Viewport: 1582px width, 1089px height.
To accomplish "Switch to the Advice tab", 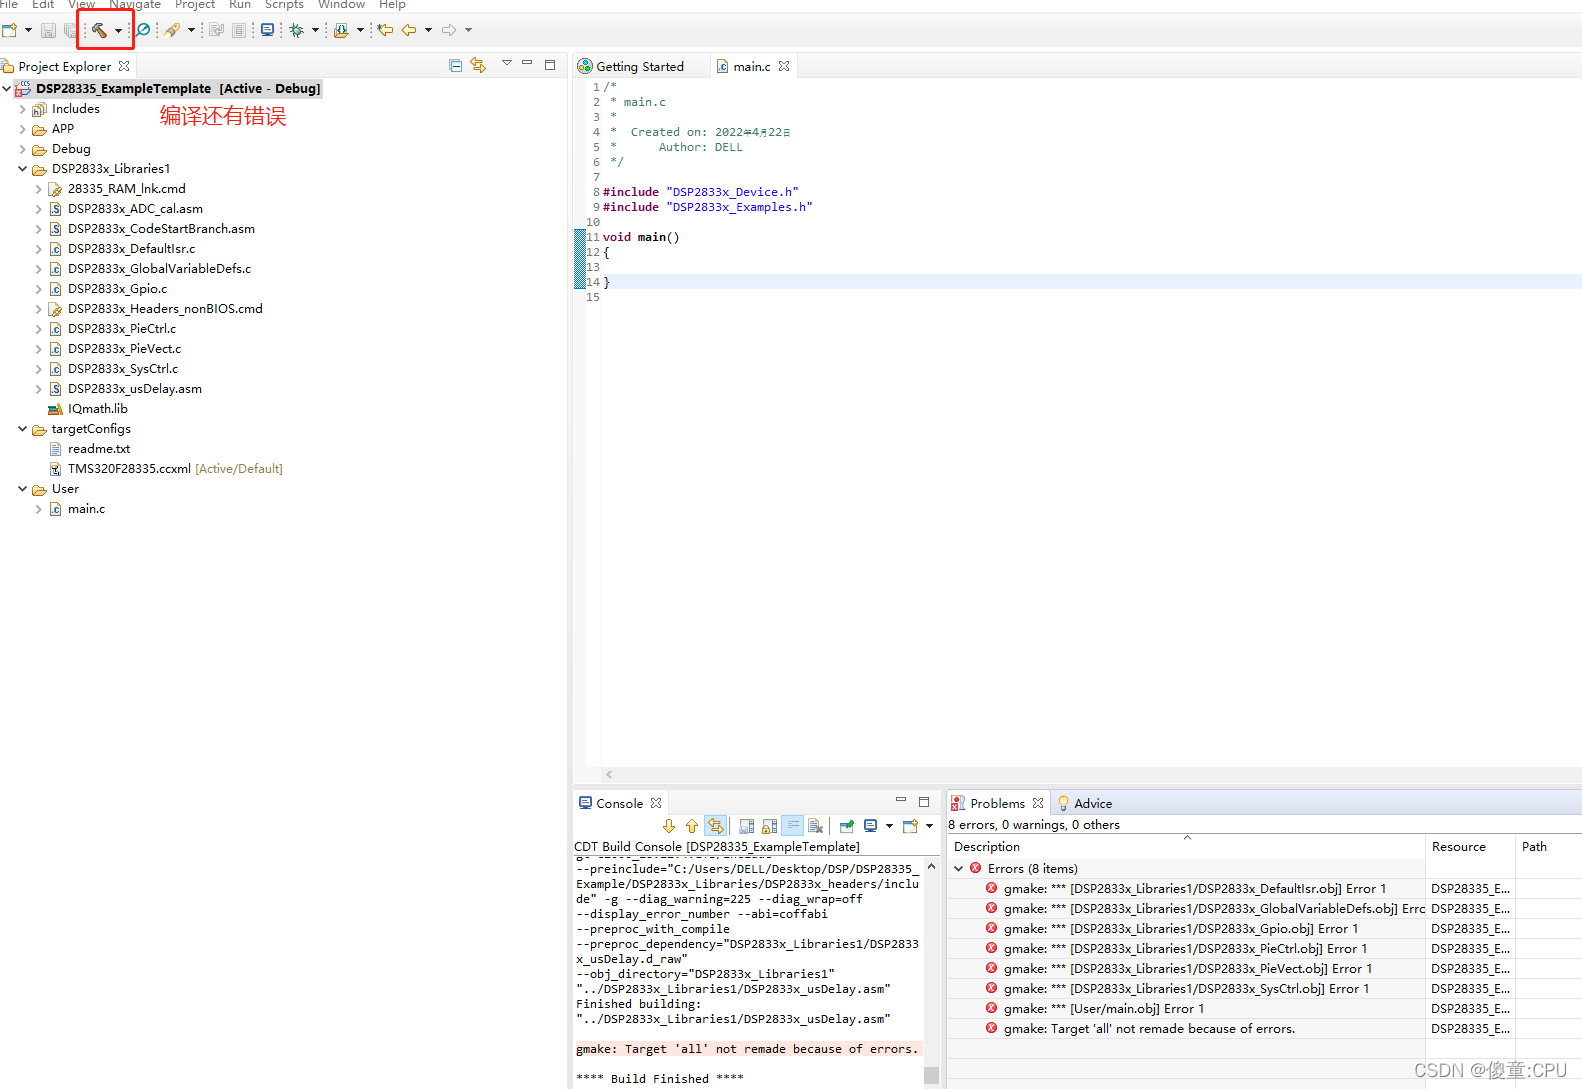I will click(1085, 803).
